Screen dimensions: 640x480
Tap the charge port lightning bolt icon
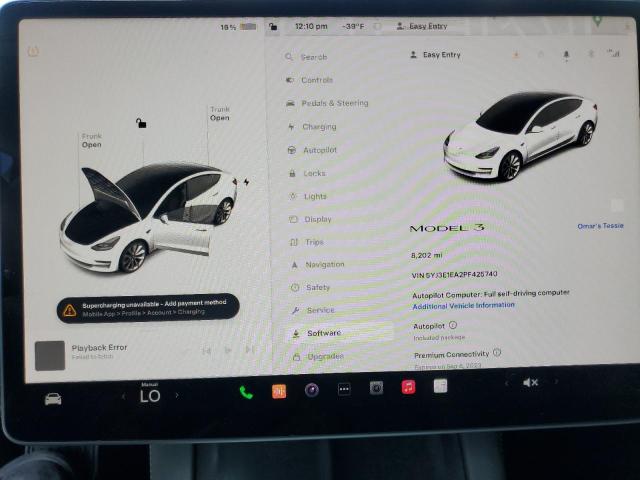247,182
